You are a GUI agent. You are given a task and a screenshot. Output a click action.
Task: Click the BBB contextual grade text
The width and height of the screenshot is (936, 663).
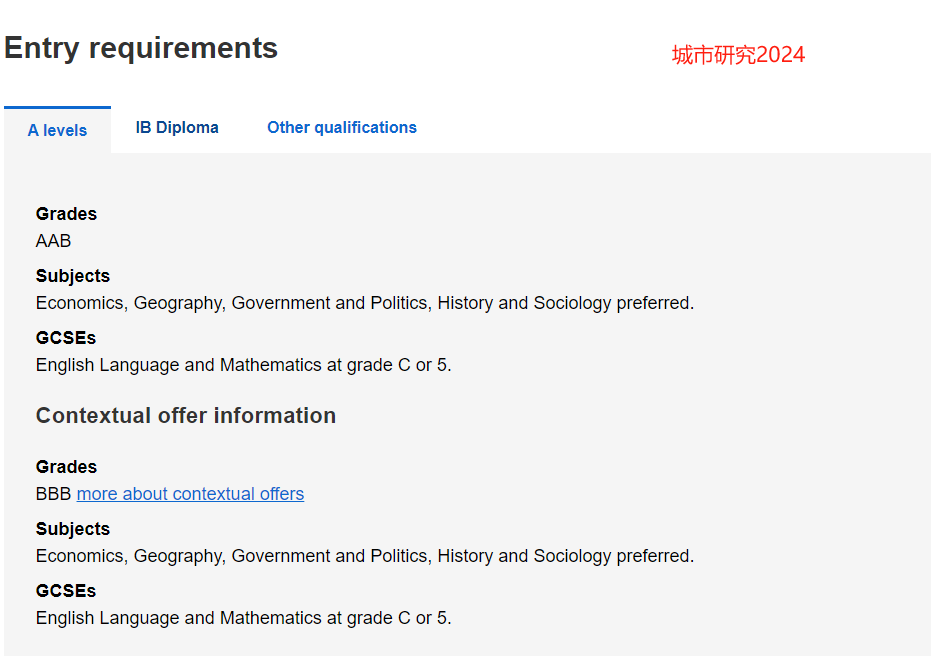pyautogui.click(x=53, y=494)
